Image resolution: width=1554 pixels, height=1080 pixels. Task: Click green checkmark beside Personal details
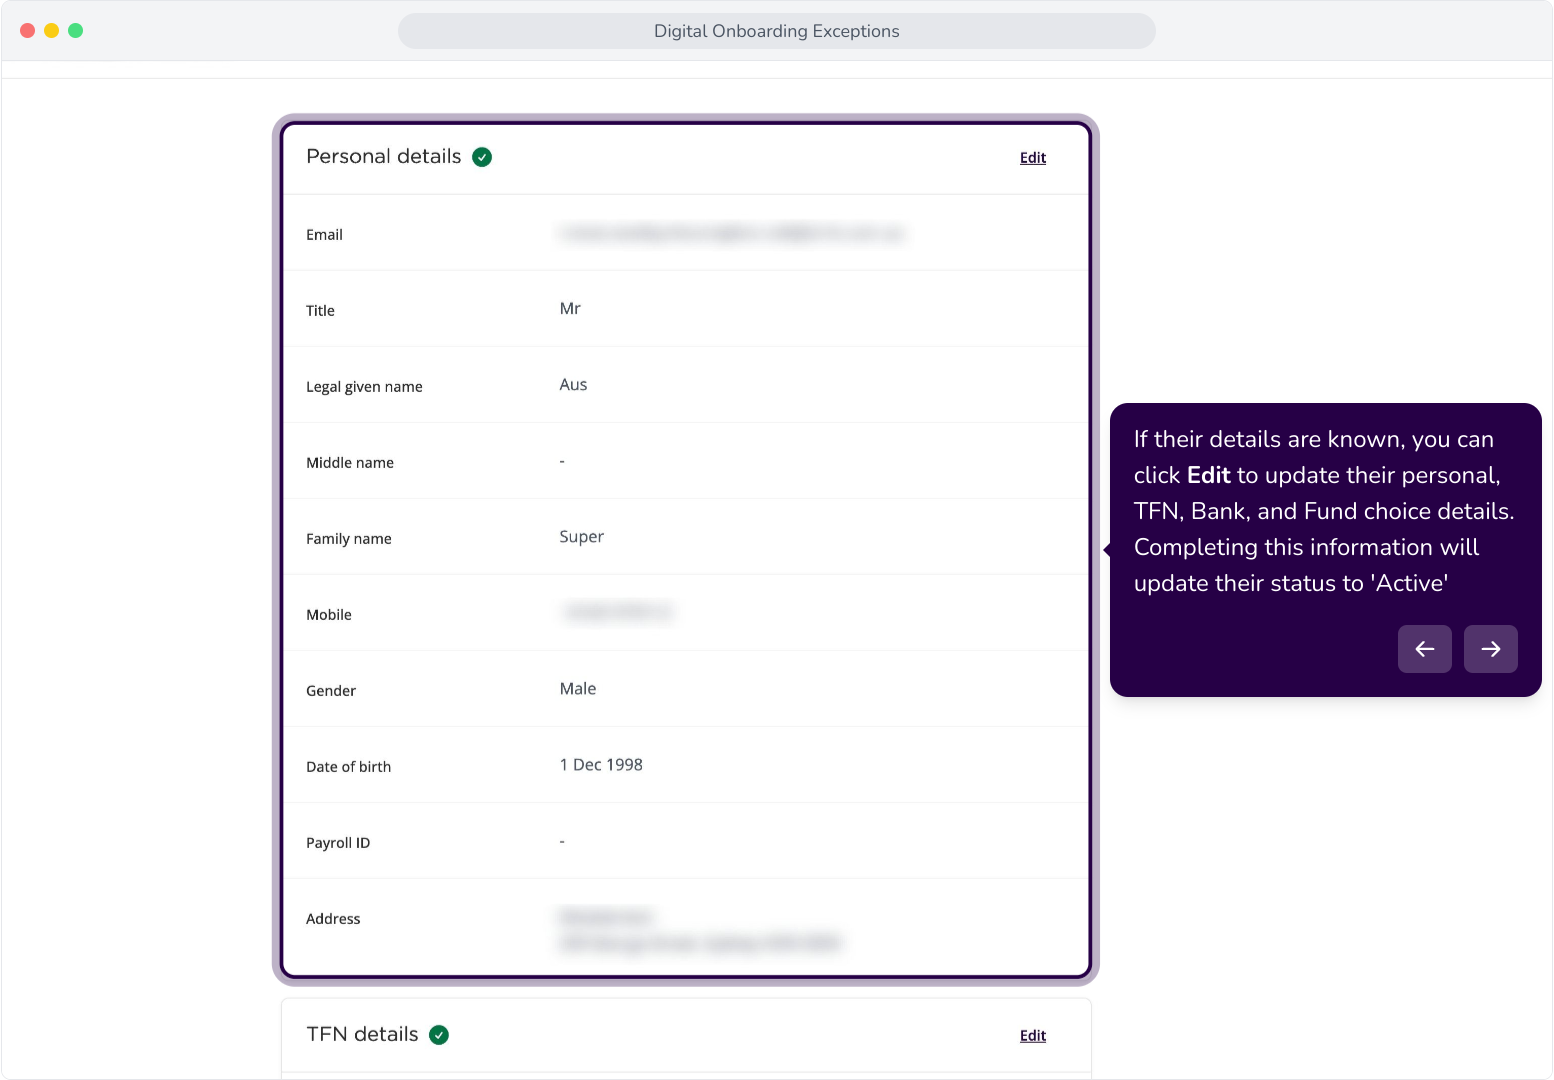click(x=482, y=157)
